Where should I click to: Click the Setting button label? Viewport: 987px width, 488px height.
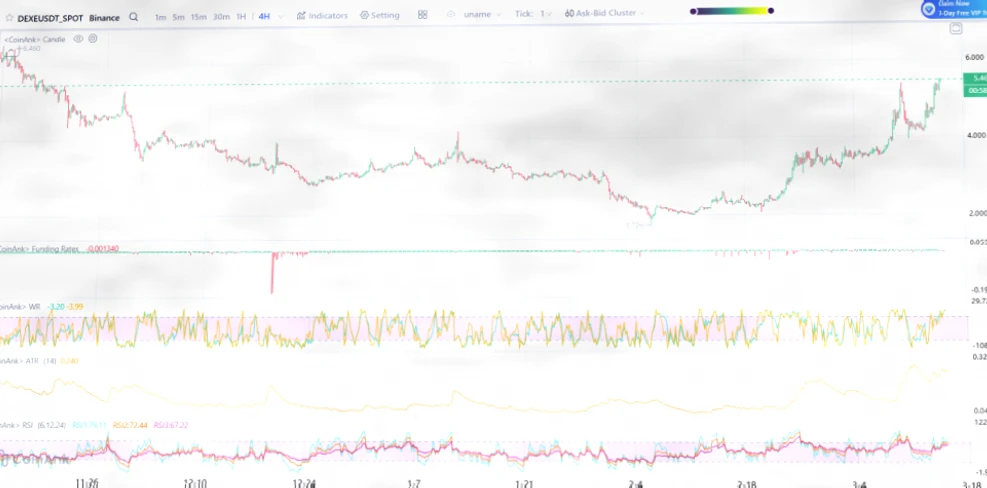click(385, 15)
